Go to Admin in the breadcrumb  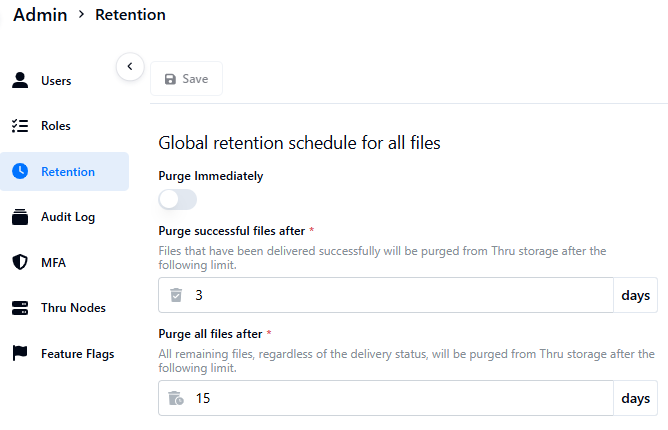[40, 15]
